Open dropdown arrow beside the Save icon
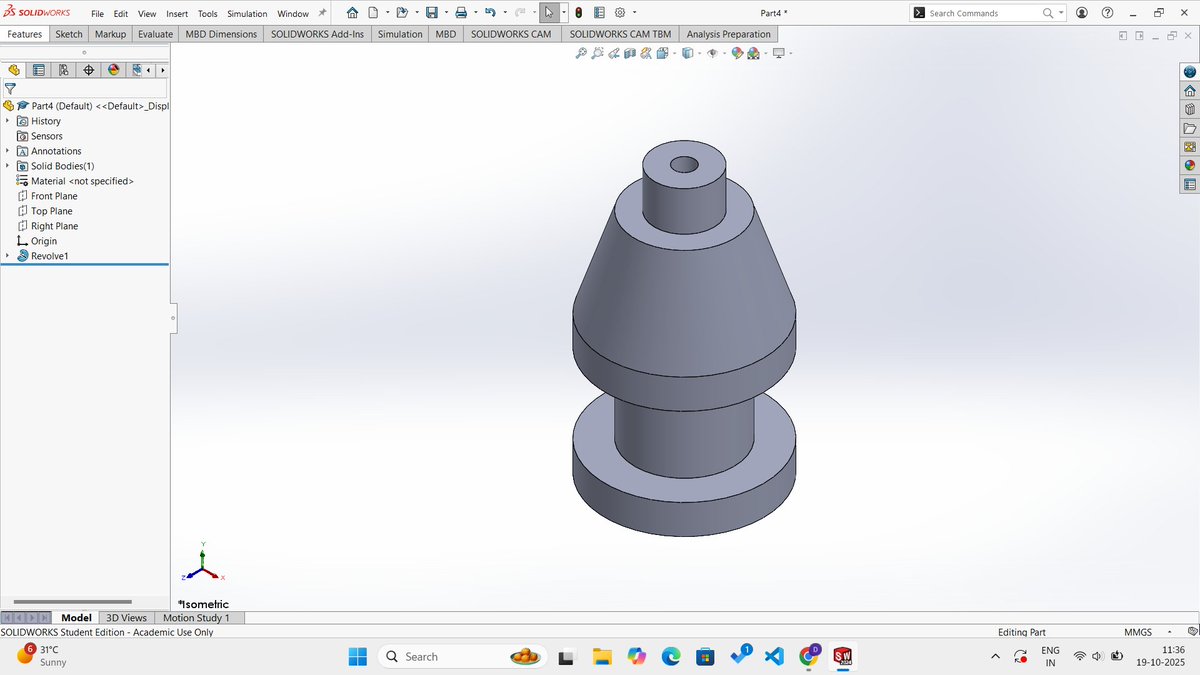 tap(446, 13)
